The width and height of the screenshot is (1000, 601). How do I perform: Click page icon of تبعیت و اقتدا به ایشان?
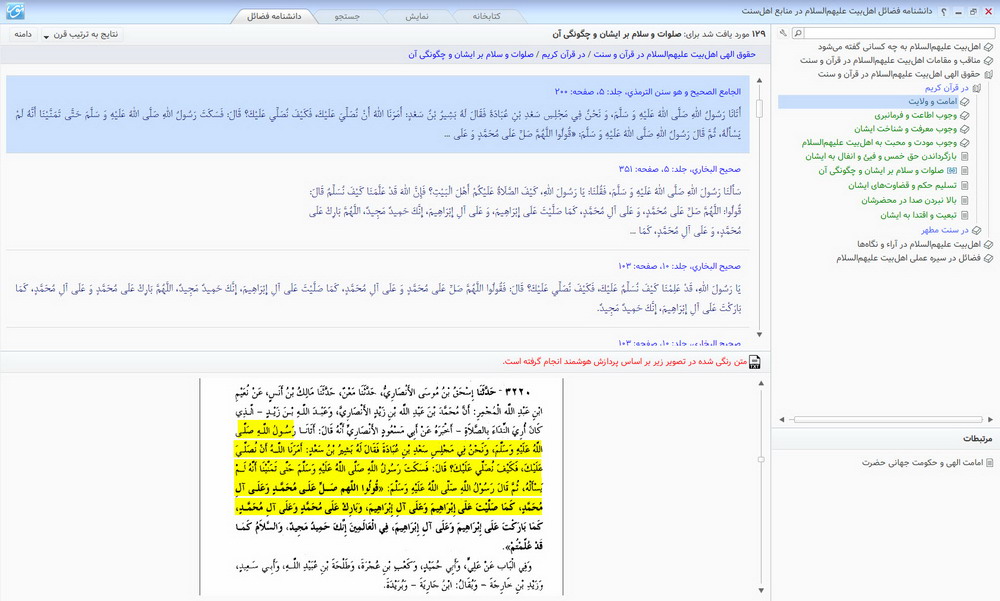click(965, 216)
